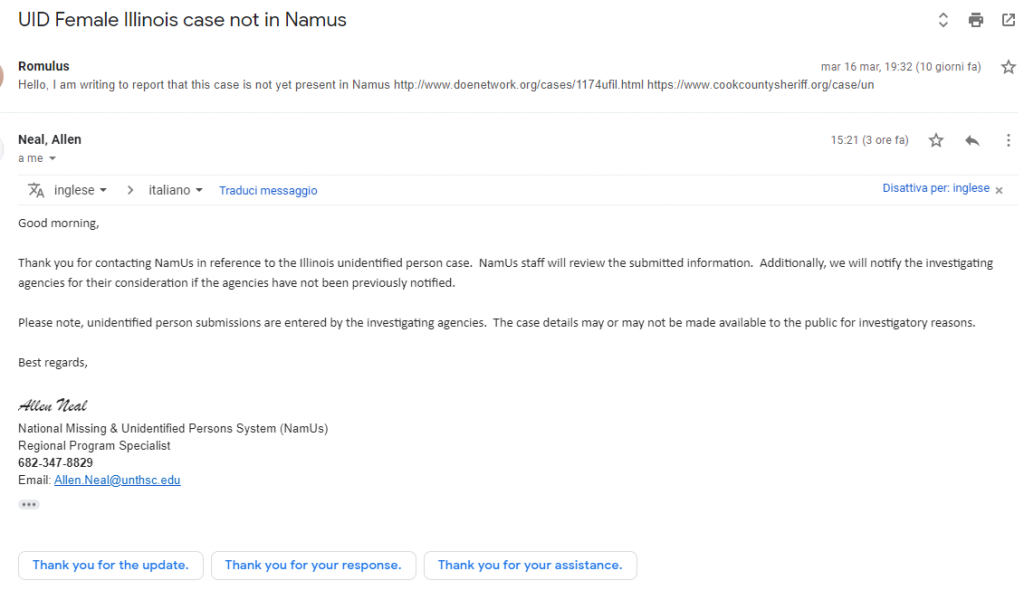This screenshot has width=1024, height=590.
Task: Close the translation bar
Action: [999, 190]
